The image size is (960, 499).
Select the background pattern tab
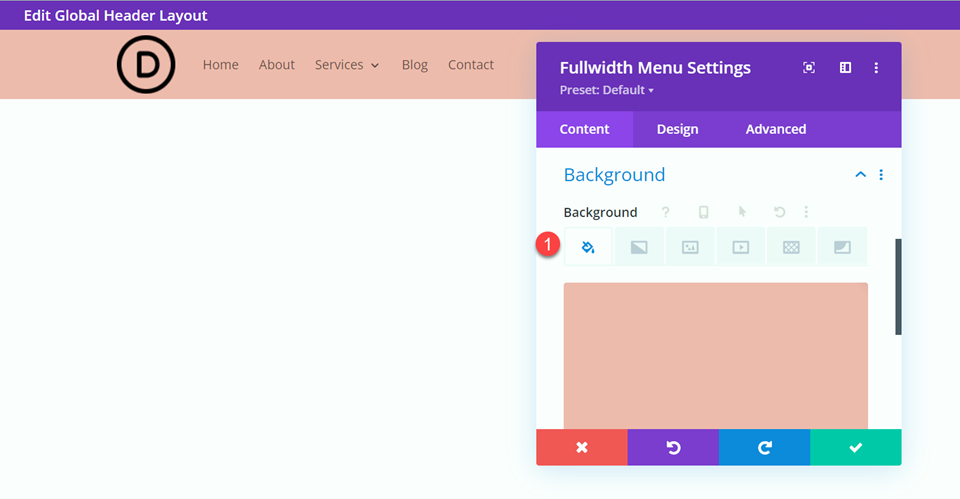[791, 247]
